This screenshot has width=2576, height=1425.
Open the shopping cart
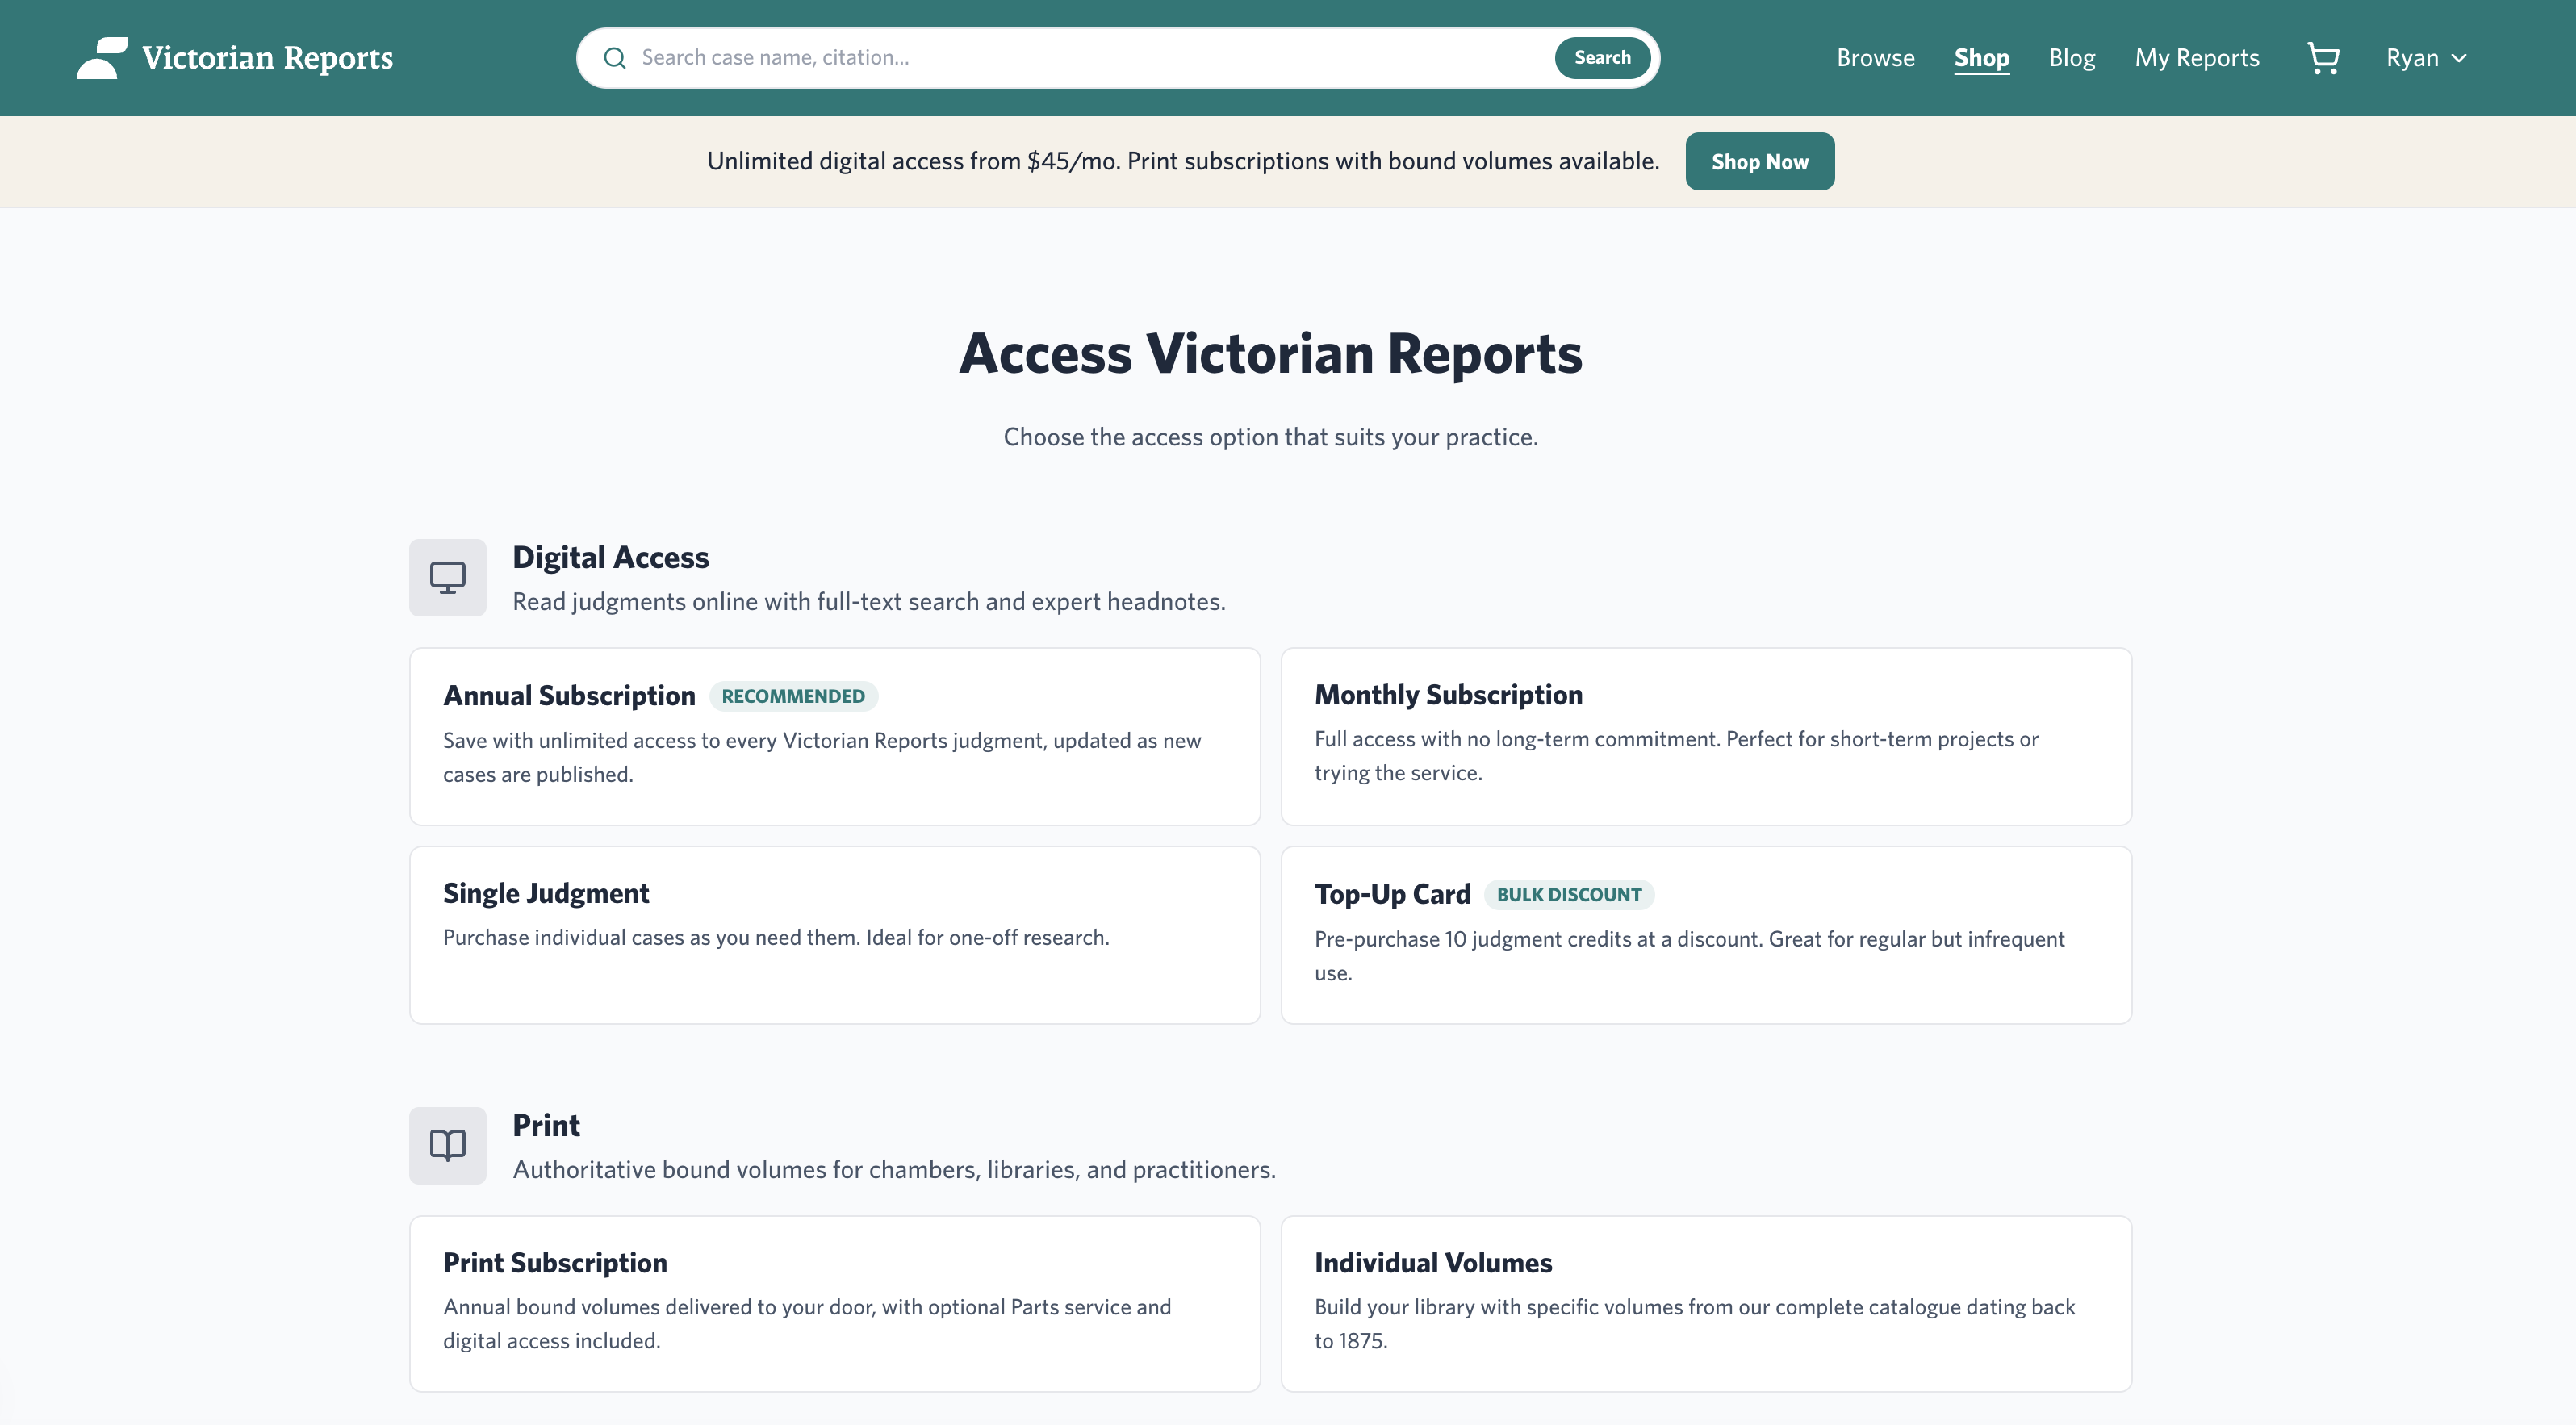click(x=2324, y=57)
